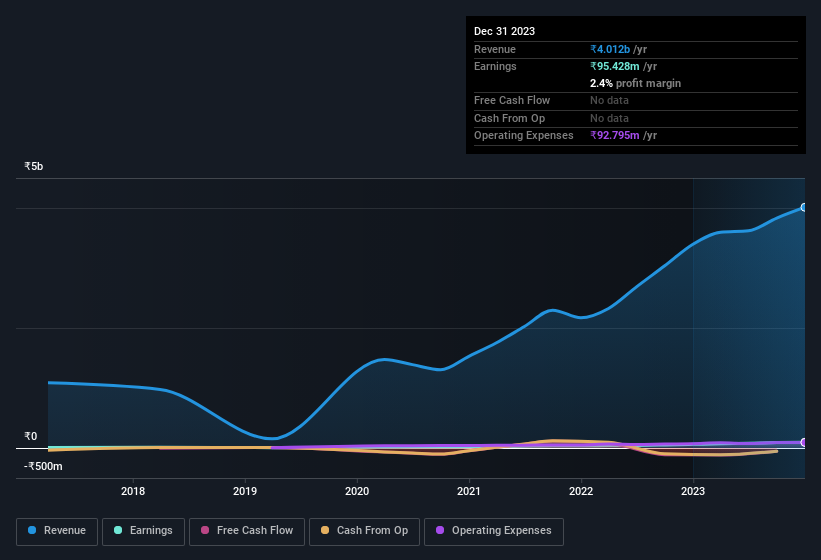This screenshot has height=560, width=821.
Task: Toggle Free Cash Flow series visibility
Action: [247, 531]
